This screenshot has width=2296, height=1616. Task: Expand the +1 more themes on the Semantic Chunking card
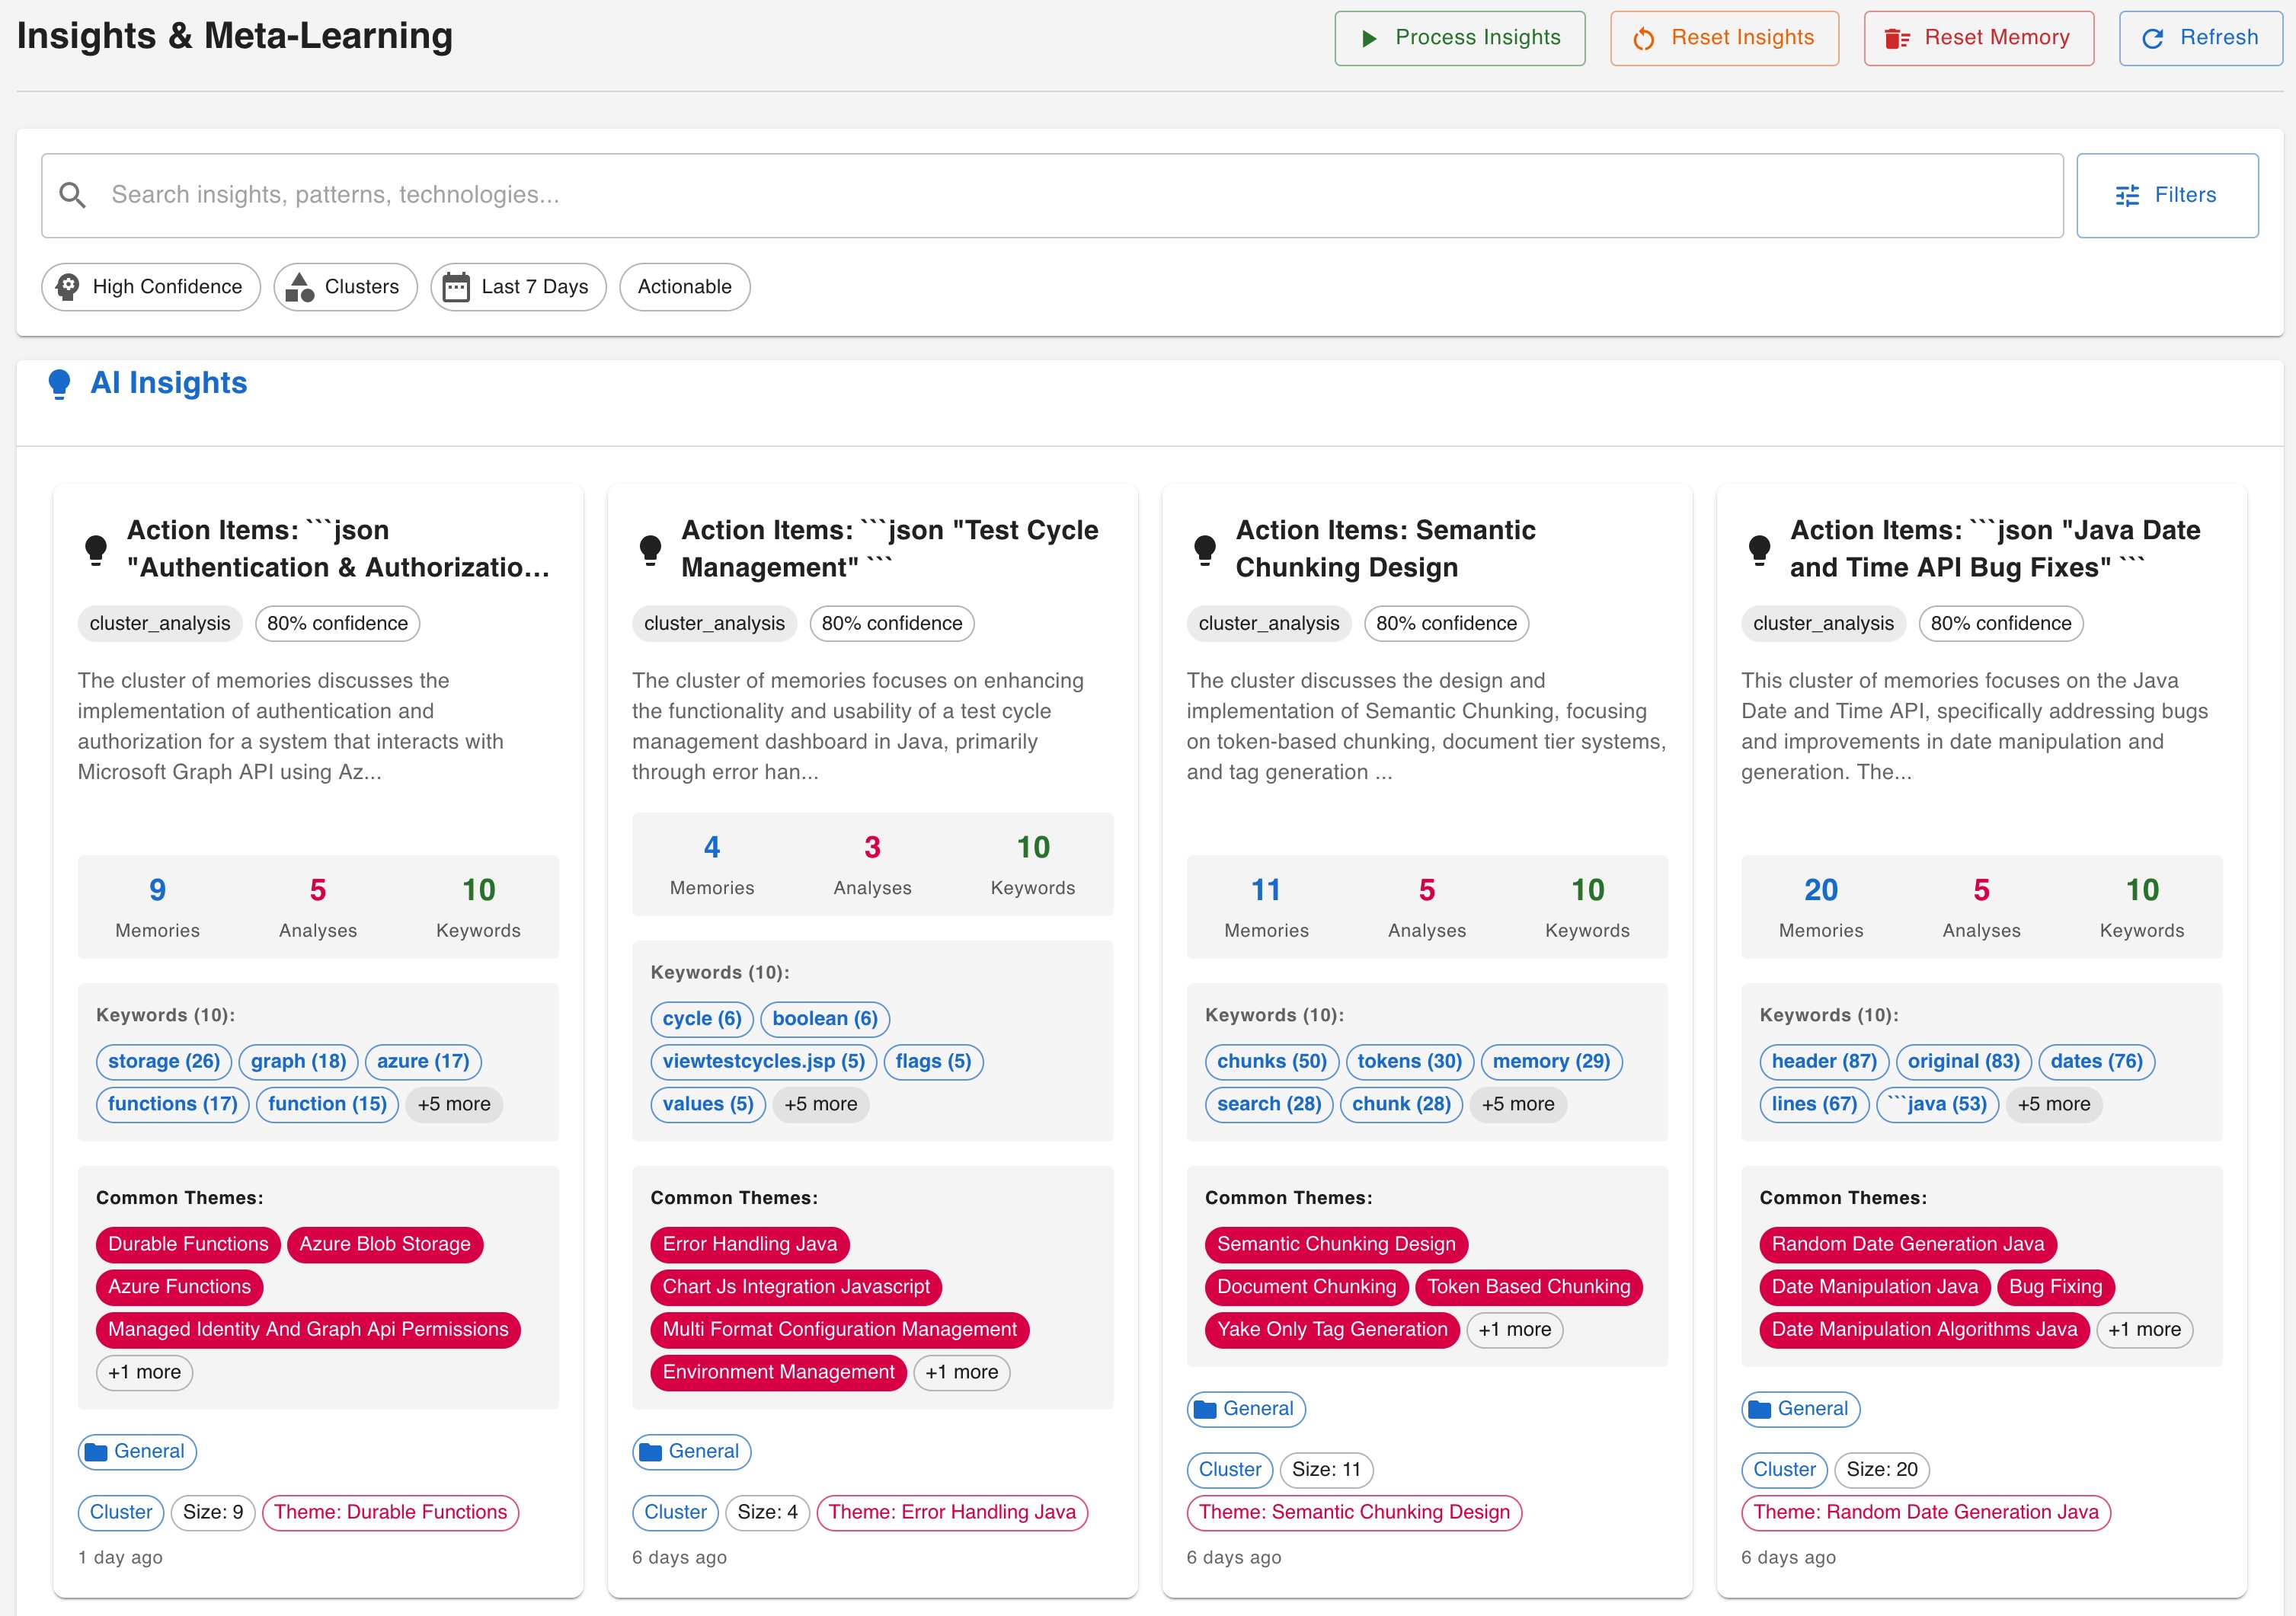pyautogui.click(x=1514, y=1330)
